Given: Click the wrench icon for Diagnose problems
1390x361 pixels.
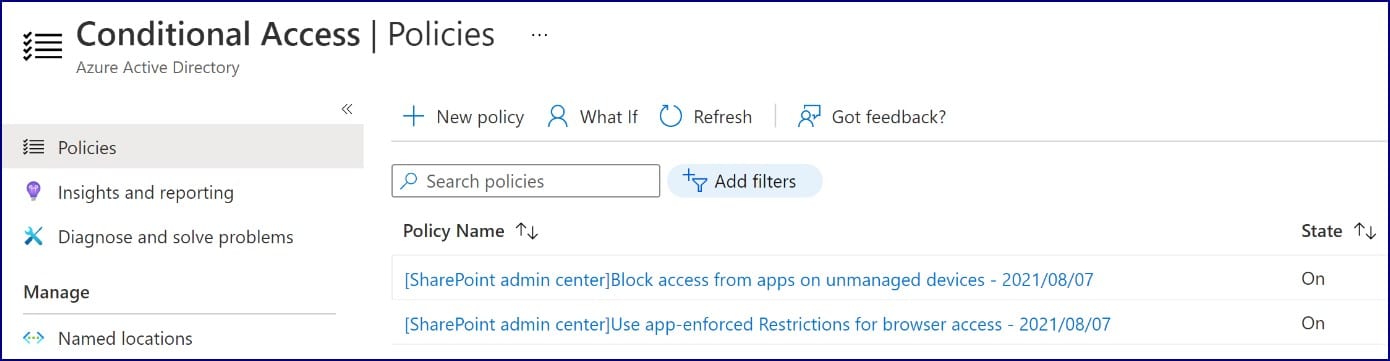Looking at the screenshot, I should tap(33, 237).
